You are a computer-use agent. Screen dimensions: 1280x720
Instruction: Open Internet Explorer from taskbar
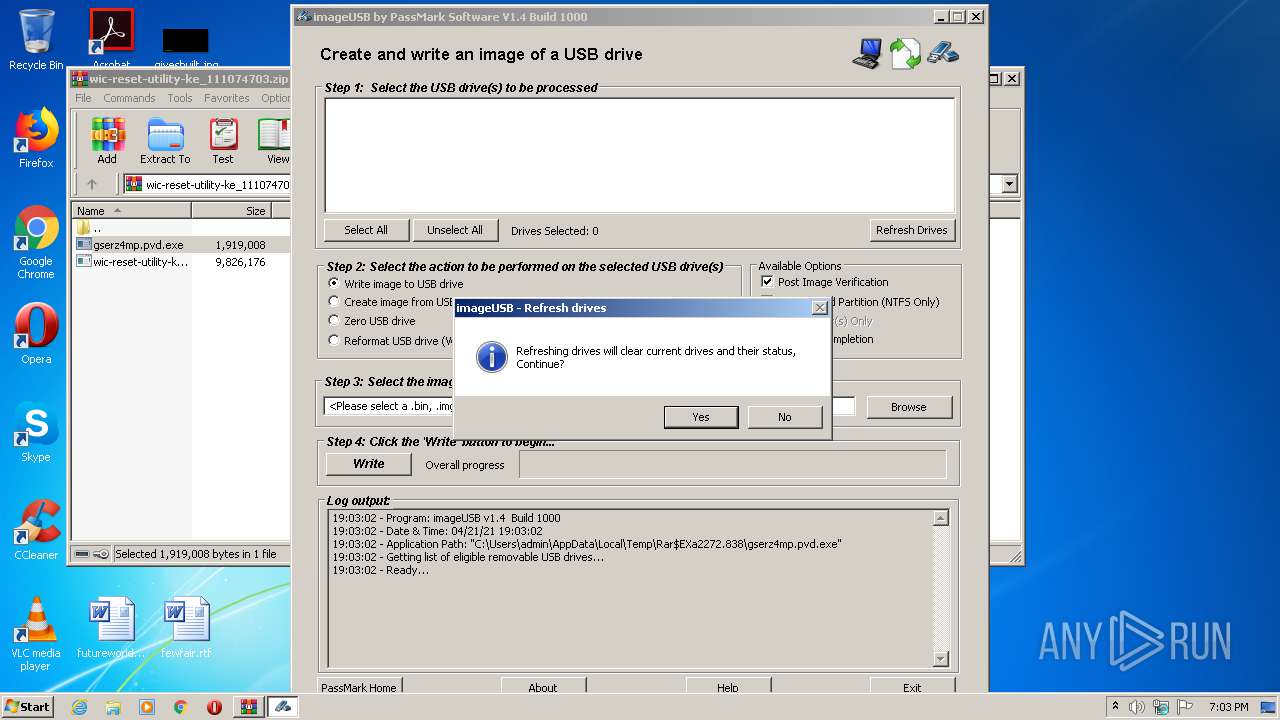click(x=79, y=707)
